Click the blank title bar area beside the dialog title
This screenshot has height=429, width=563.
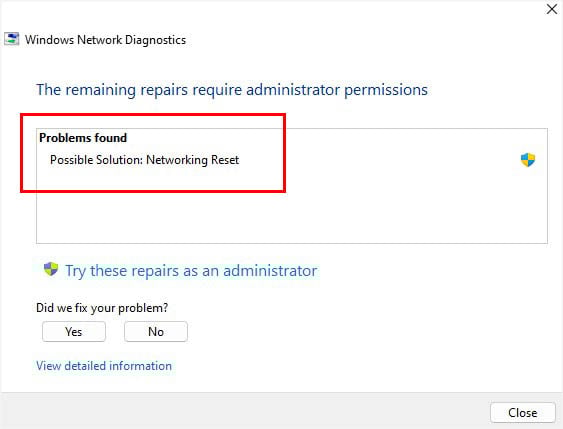point(359,39)
